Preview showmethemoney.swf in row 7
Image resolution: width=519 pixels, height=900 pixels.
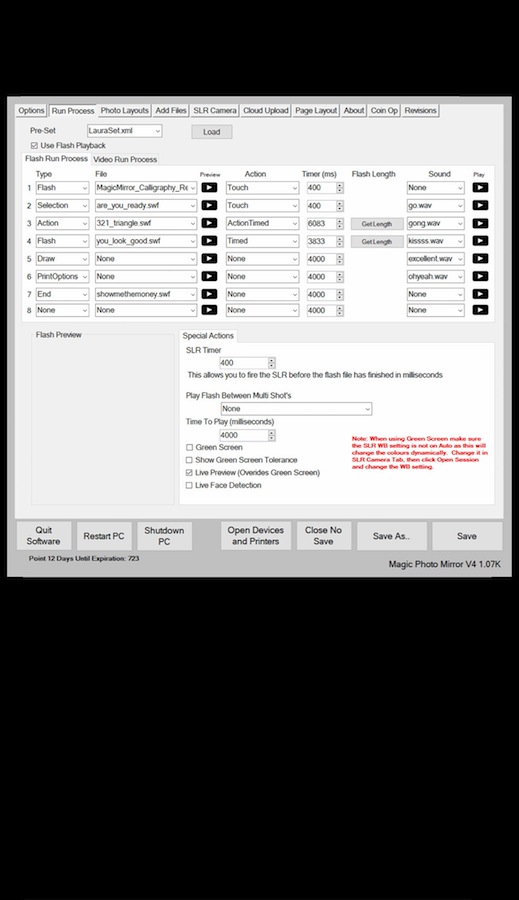210,294
